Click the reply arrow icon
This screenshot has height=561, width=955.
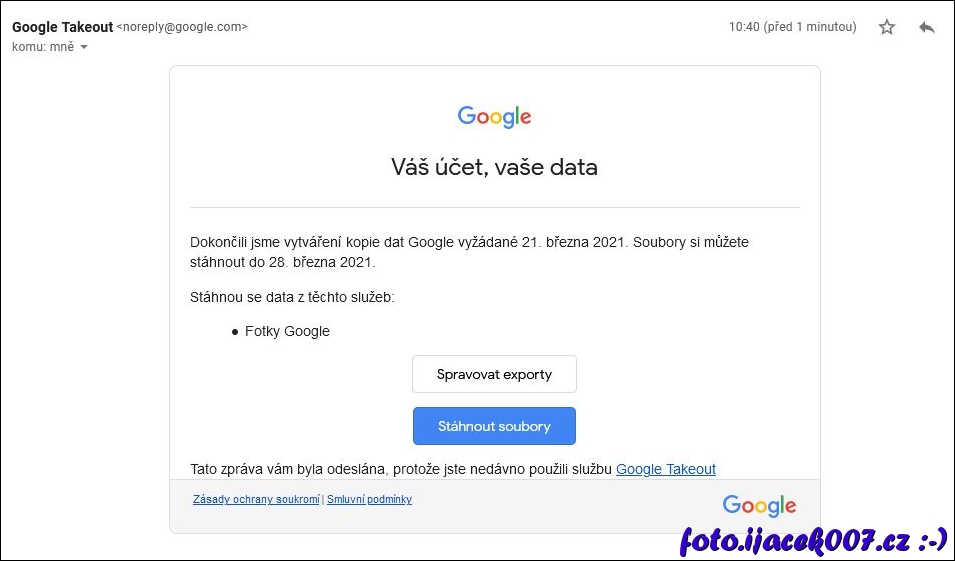[927, 27]
